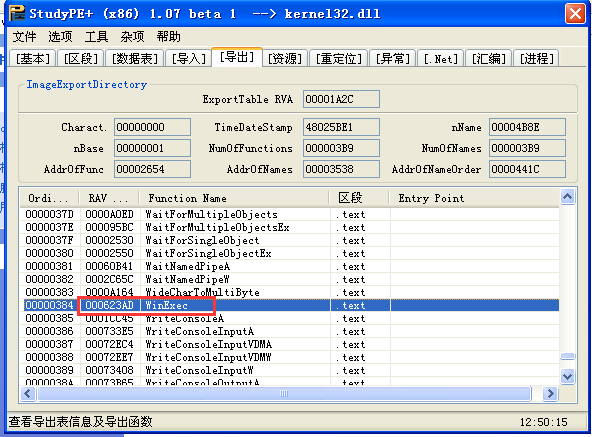Image resolution: width=592 pixels, height=437 pixels.
Task: Select the WideCharToMultiByte row
Action: pyautogui.click(x=290, y=292)
